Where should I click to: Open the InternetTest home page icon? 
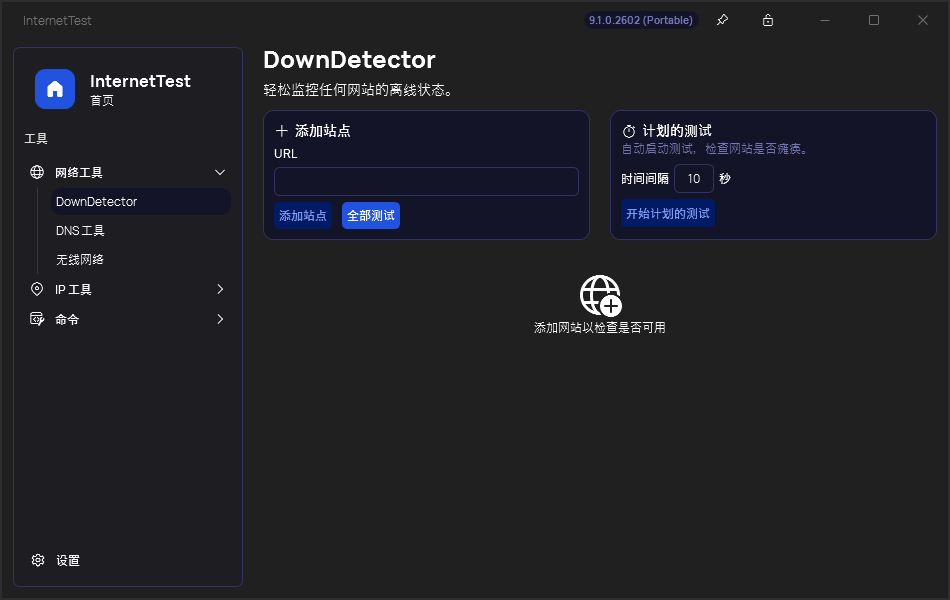[x=55, y=89]
